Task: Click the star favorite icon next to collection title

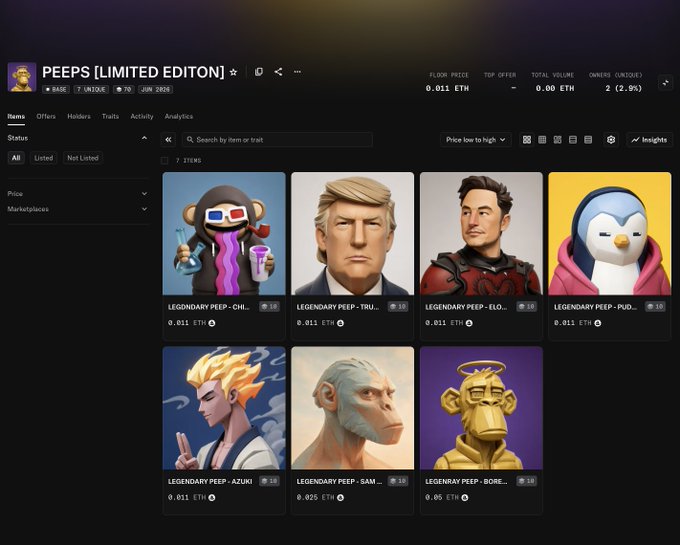Action: pyautogui.click(x=233, y=72)
